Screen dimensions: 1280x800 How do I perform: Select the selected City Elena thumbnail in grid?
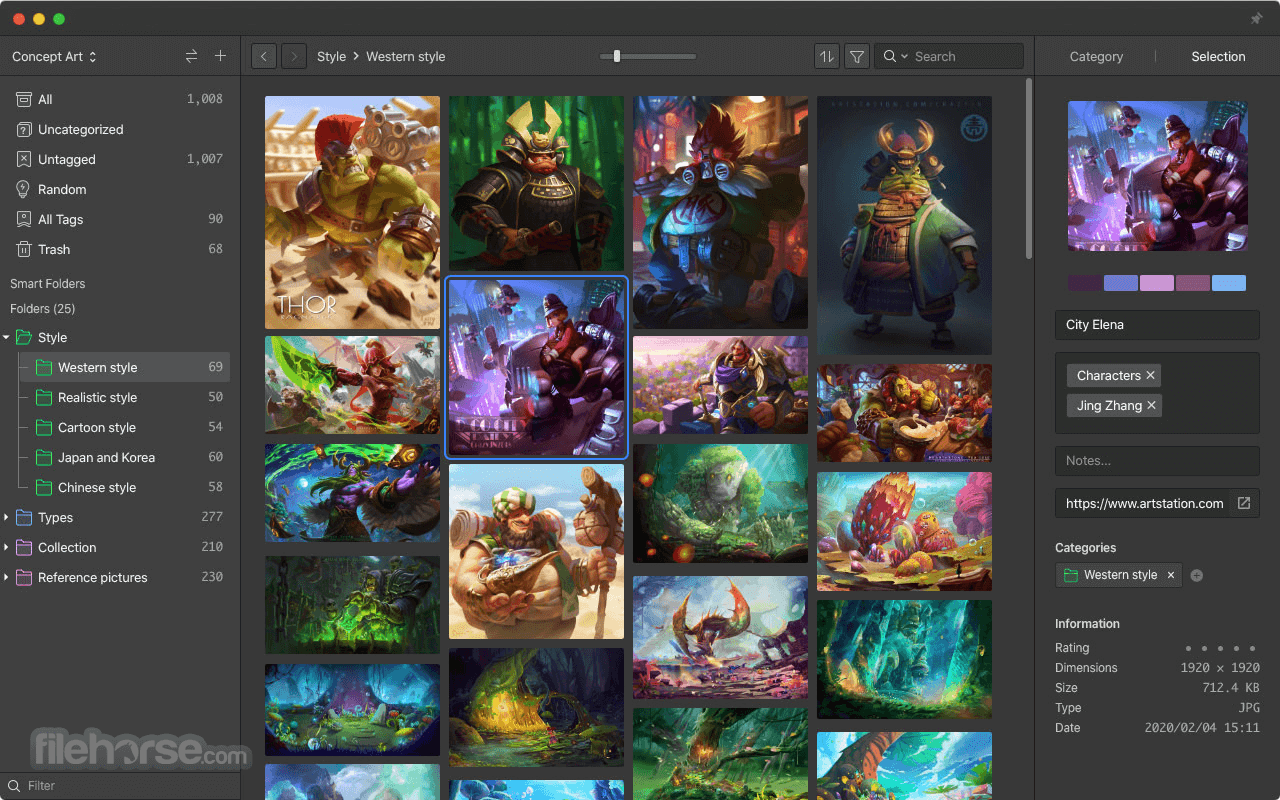coord(536,368)
